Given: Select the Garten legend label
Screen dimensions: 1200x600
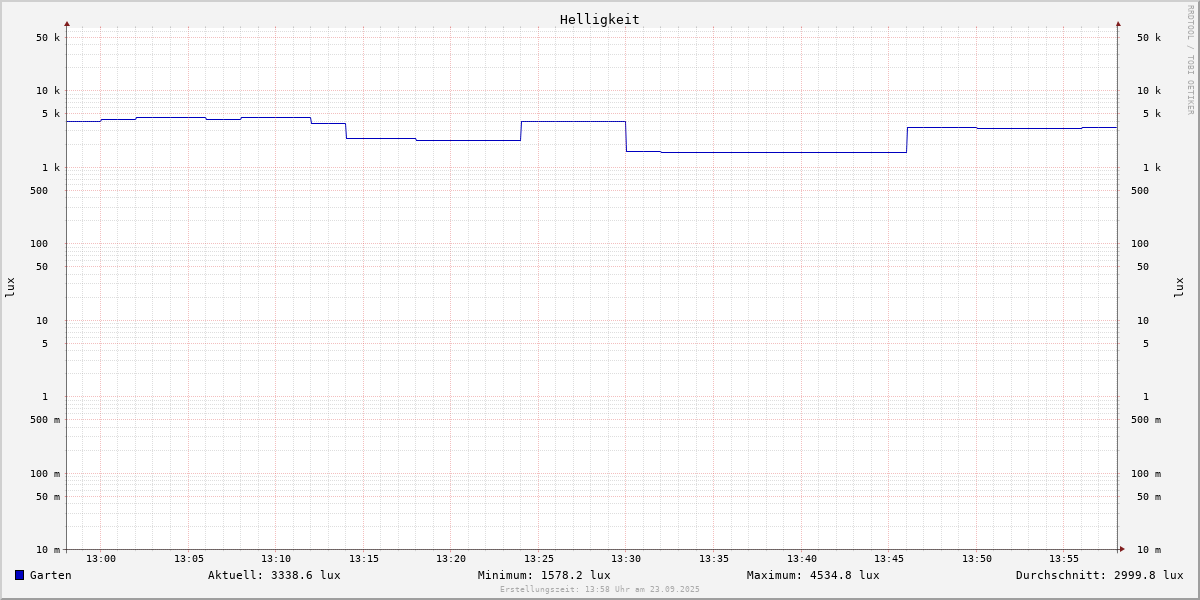Looking at the screenshot, I should pos(51,575).
